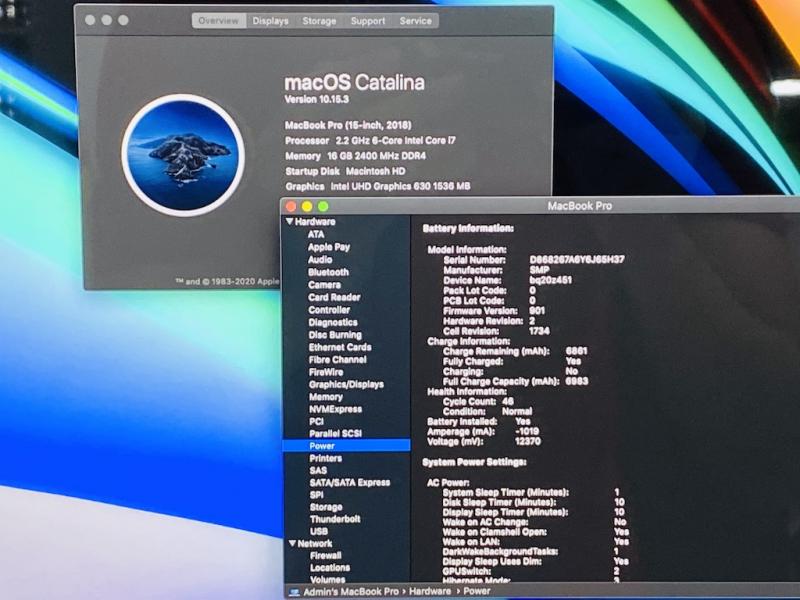Click the Manufacturer SMP row
800x600 pixels.
coord(496,270)
